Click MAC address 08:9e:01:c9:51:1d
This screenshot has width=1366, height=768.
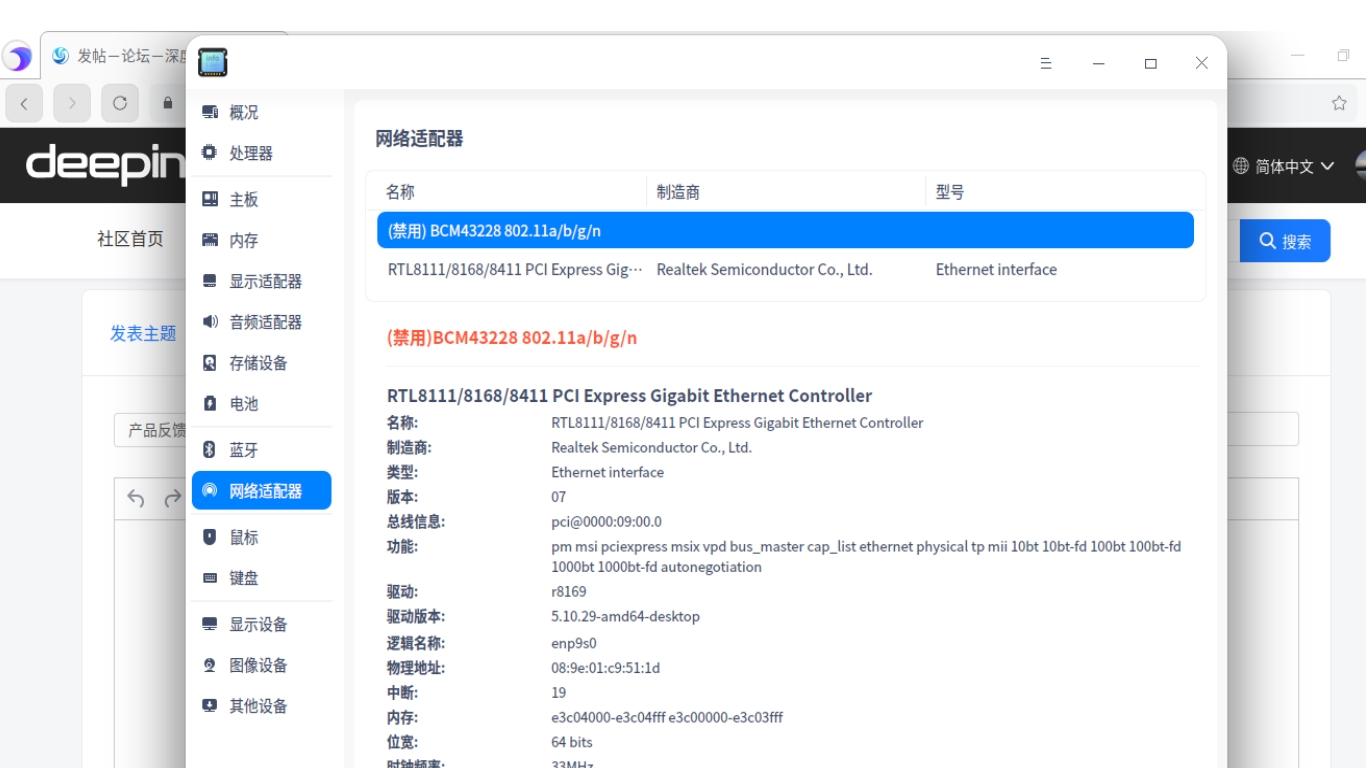tap(606, 668)
